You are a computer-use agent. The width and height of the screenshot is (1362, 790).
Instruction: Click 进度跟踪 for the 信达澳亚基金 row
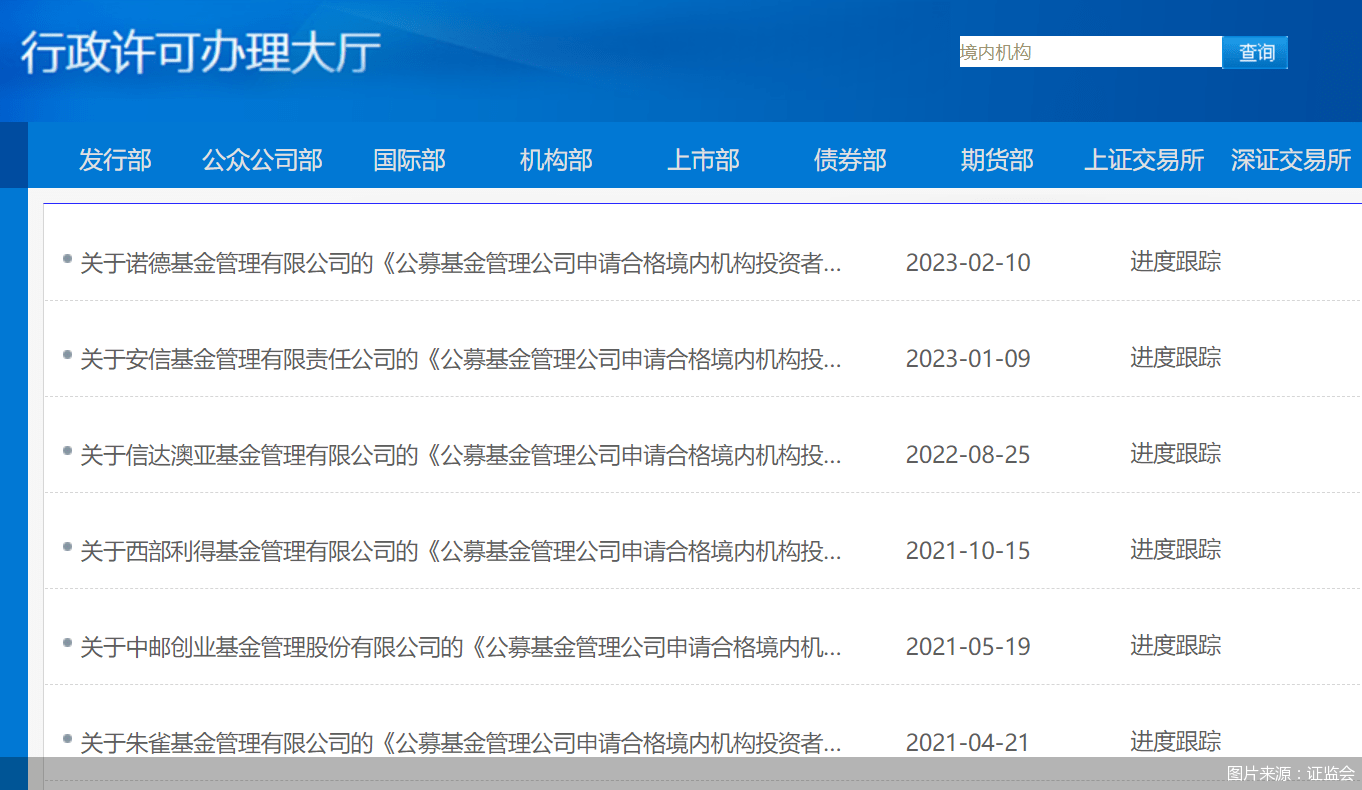click(x=1176, y=454)
